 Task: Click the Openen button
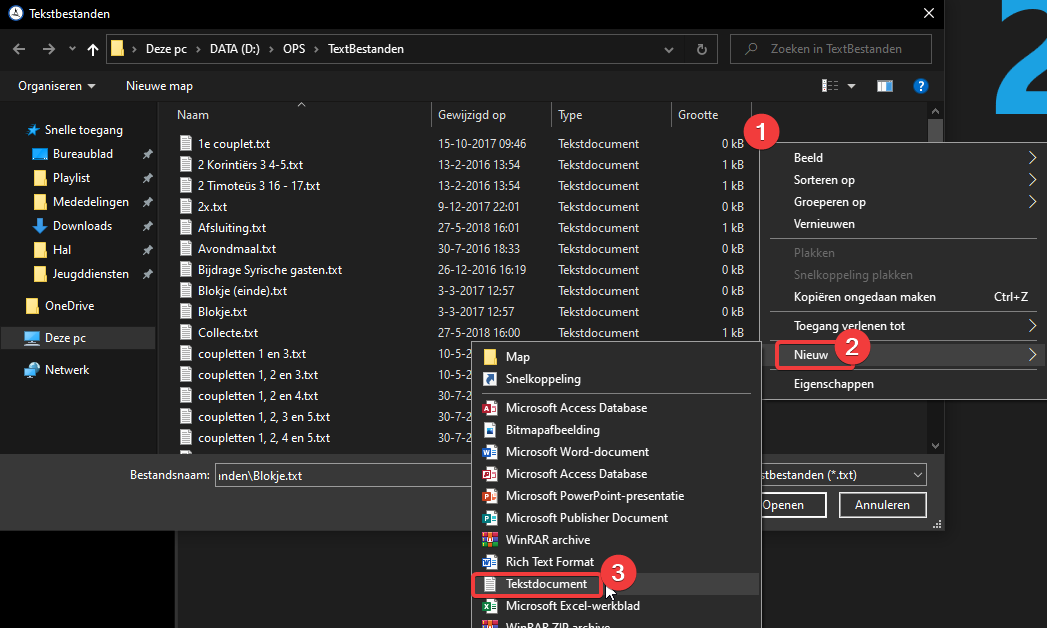click(792, 505)
